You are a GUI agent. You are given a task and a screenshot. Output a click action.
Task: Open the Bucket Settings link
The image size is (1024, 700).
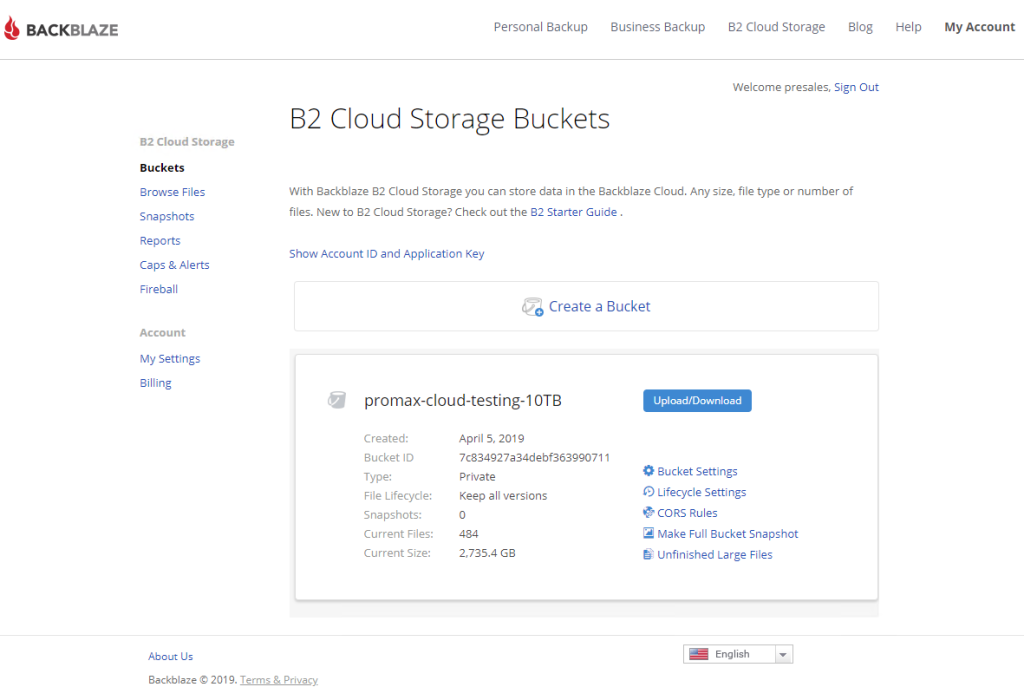point(697,471)
